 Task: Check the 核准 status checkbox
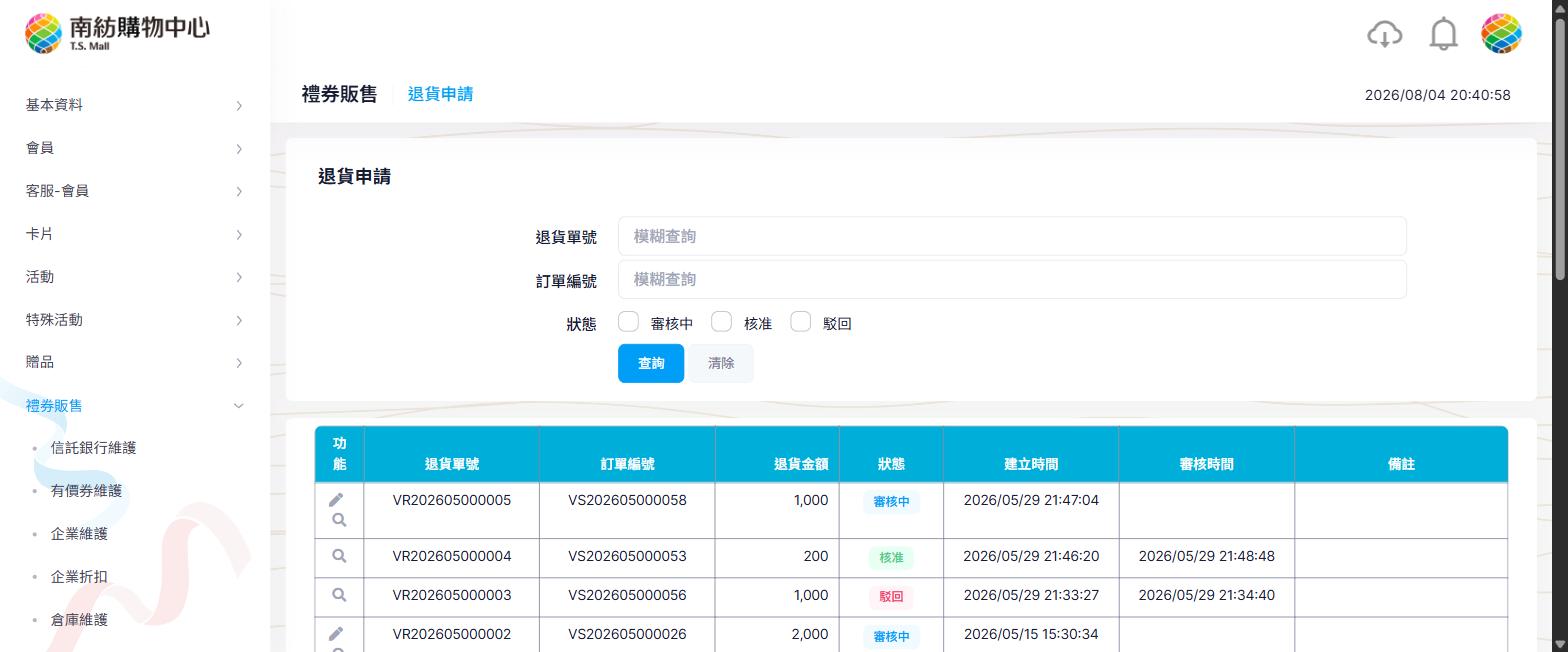point(721,322)
